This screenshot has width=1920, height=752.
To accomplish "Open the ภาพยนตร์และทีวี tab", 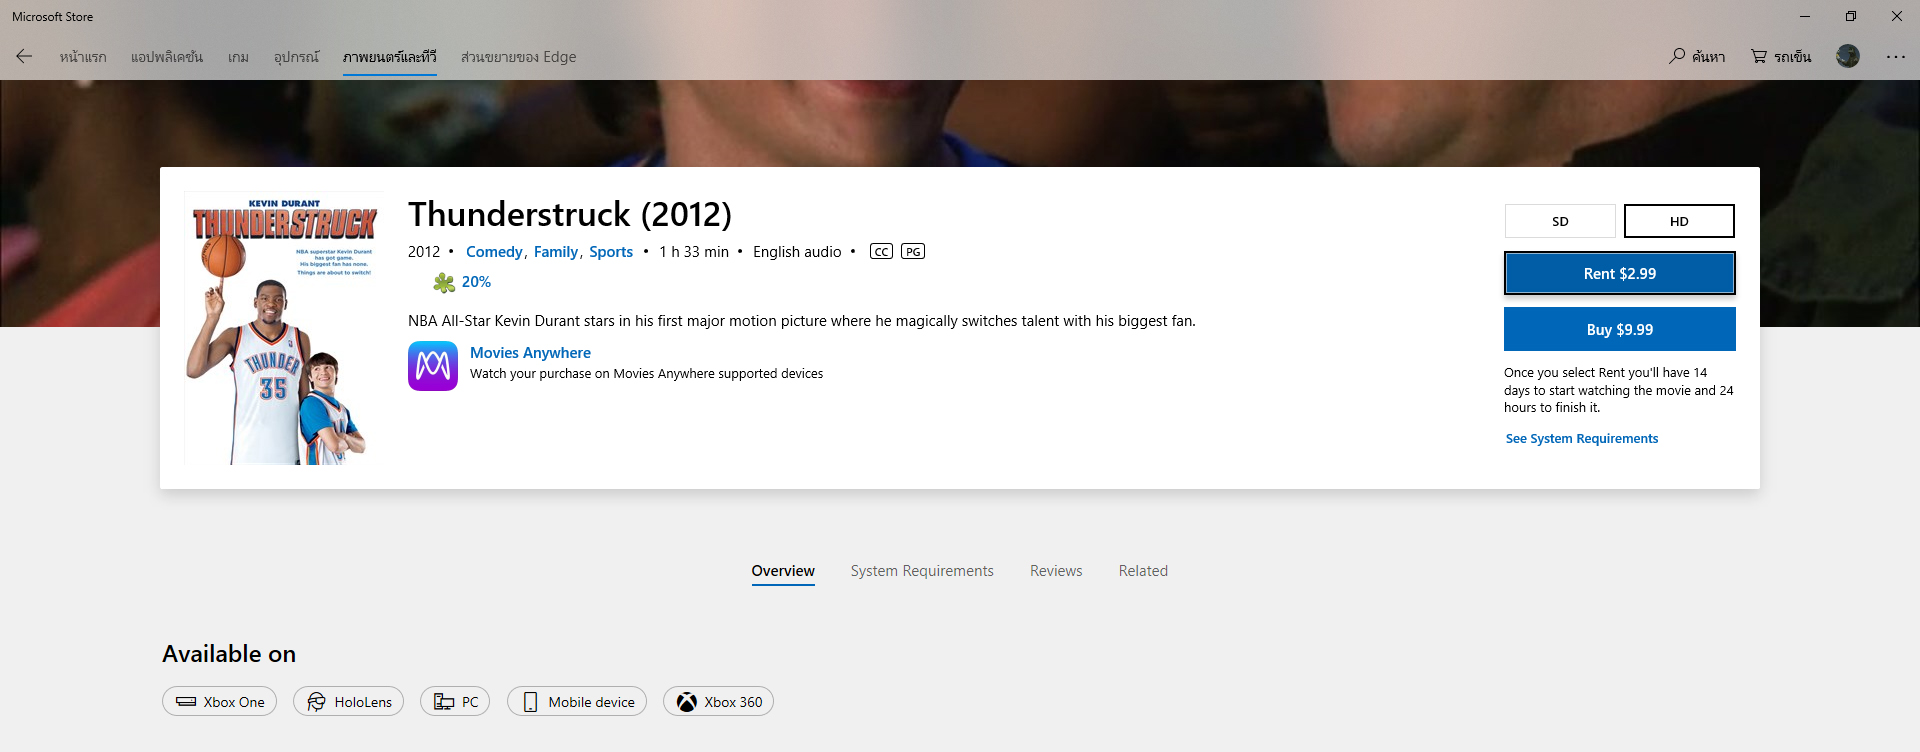I will 390,57.
